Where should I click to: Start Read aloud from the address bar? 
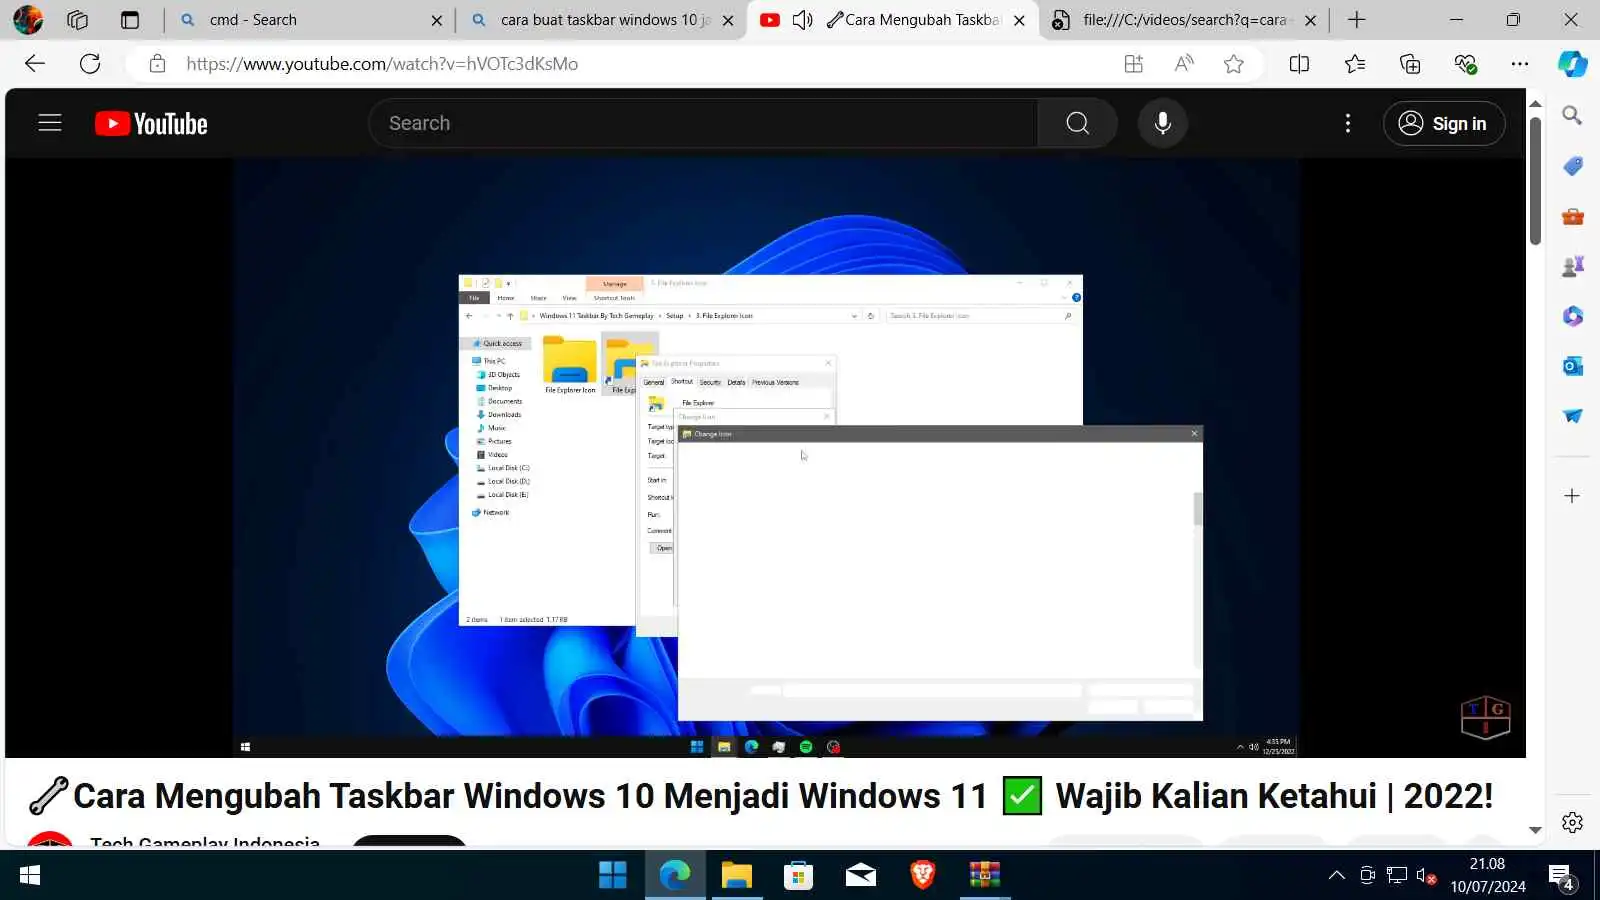point(1184,64)
